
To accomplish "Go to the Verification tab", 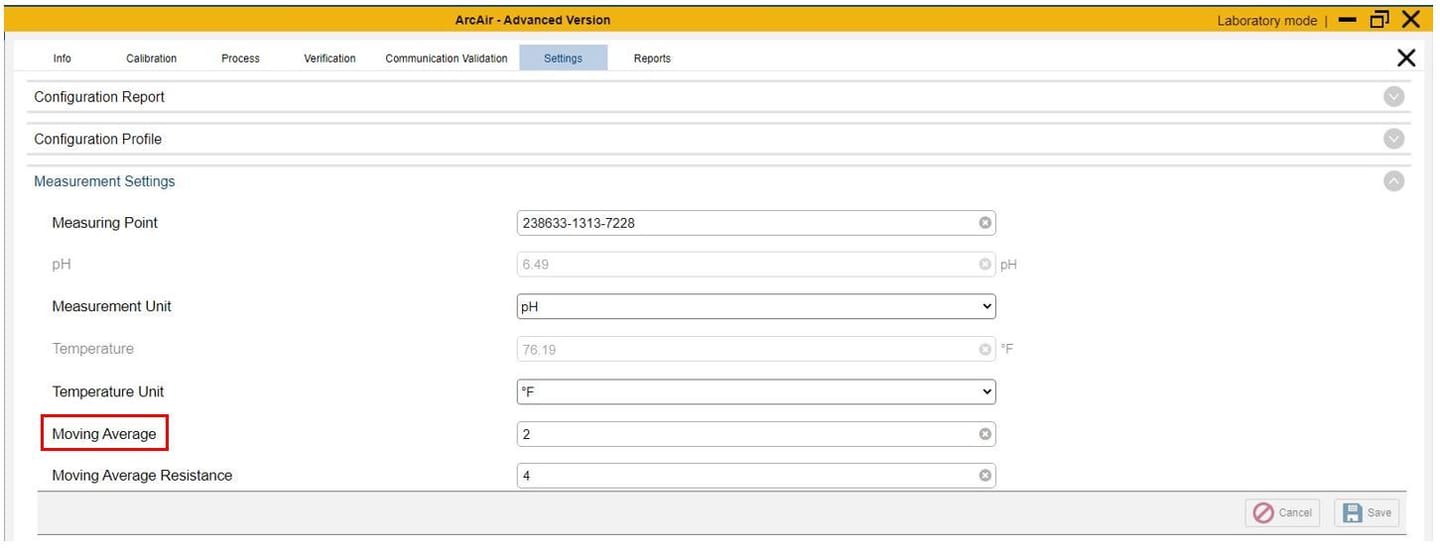I will point(329,58).
